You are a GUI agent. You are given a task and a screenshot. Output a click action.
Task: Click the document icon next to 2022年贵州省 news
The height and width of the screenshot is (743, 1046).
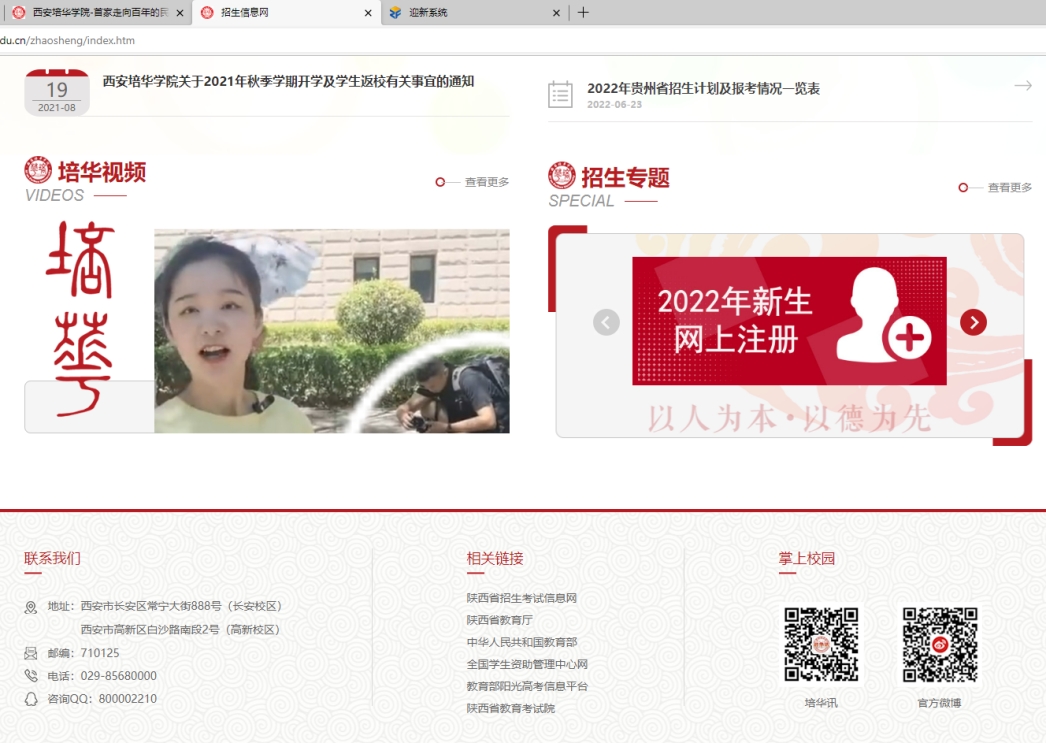[x=560, y=95]
